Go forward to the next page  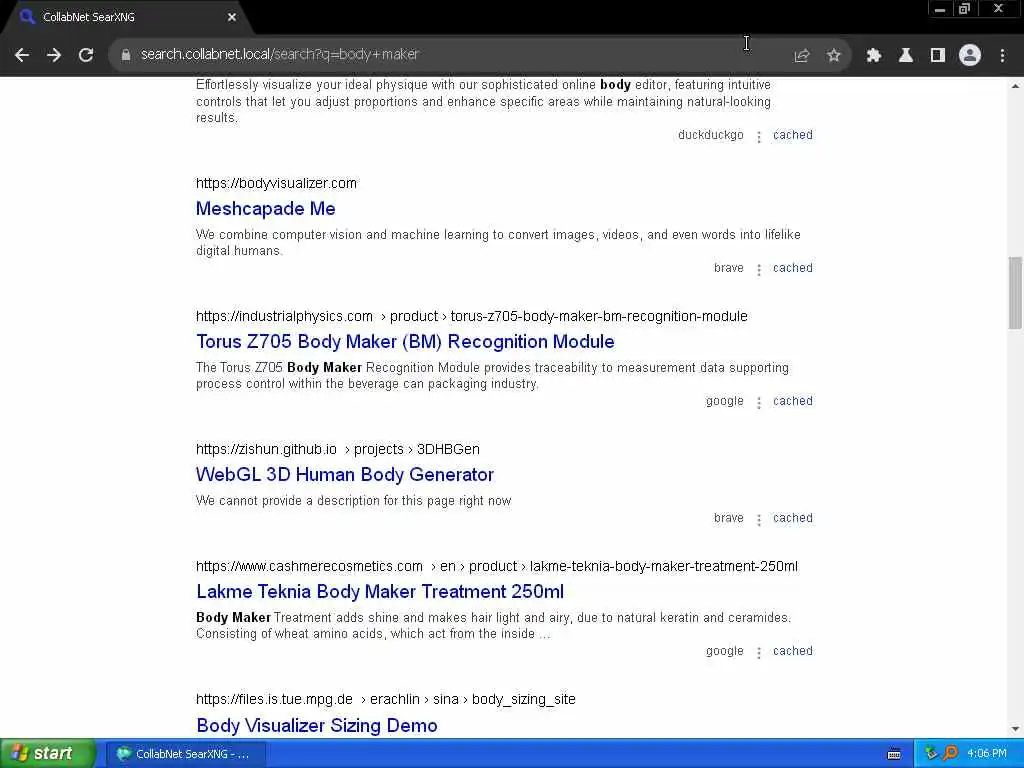54,56
